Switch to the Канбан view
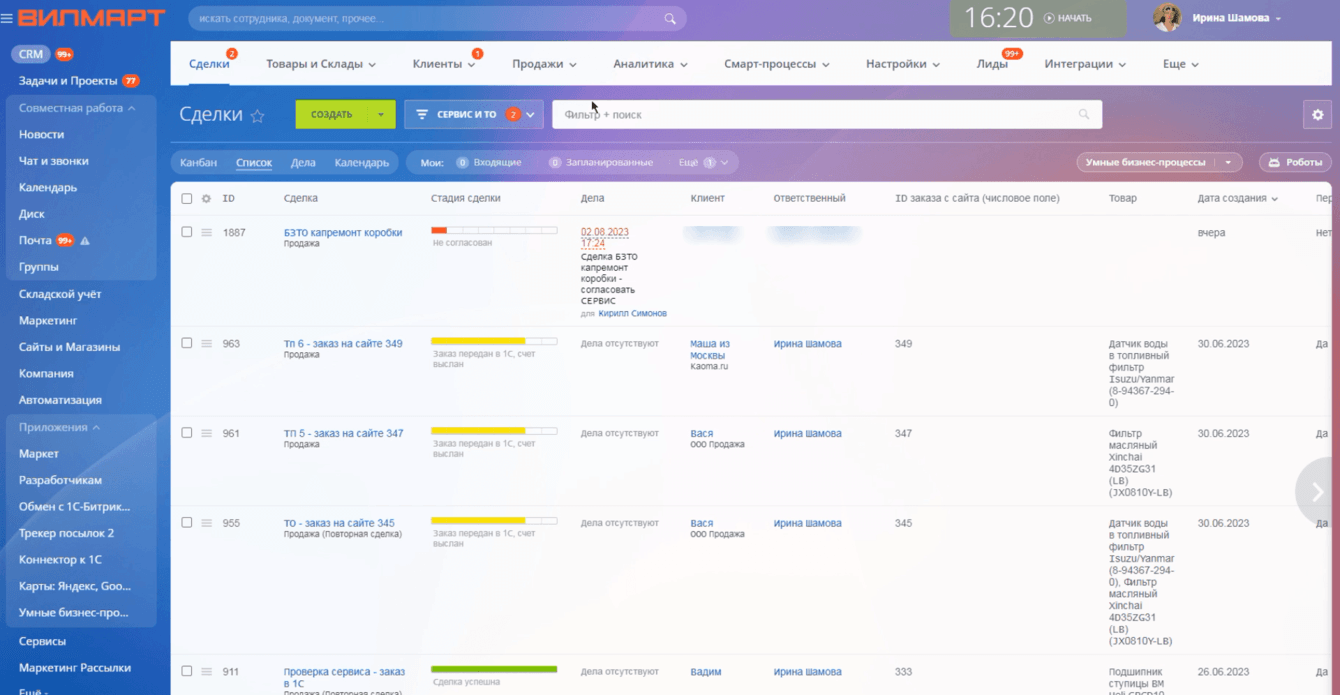The image size is (1340, 695). pos(198,162)
